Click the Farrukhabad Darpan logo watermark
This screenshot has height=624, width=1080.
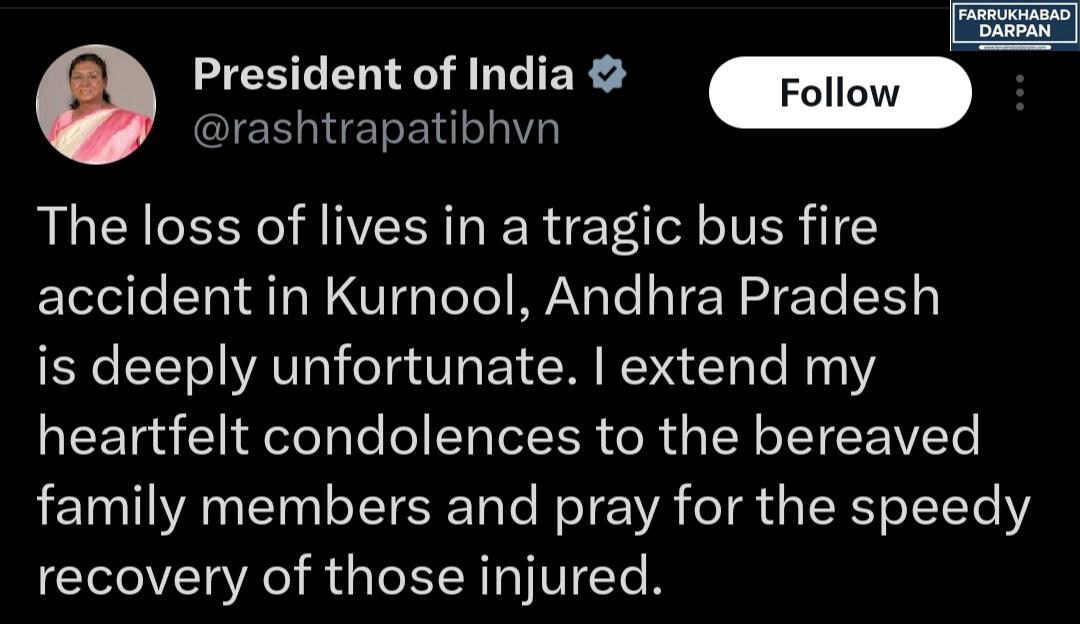click(x=1013, y=26)
